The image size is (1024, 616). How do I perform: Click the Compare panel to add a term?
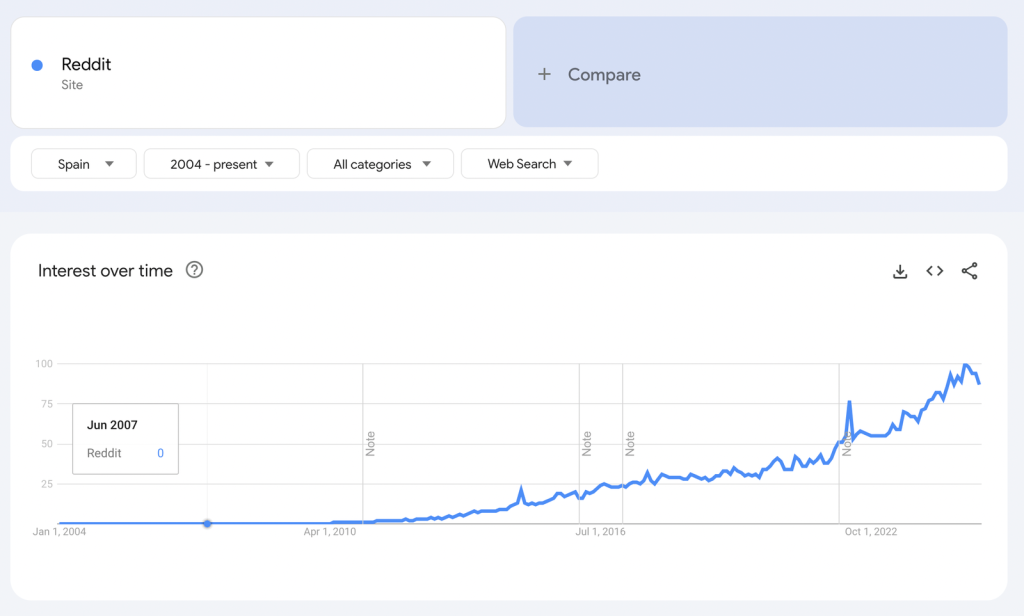click(760, 73)
